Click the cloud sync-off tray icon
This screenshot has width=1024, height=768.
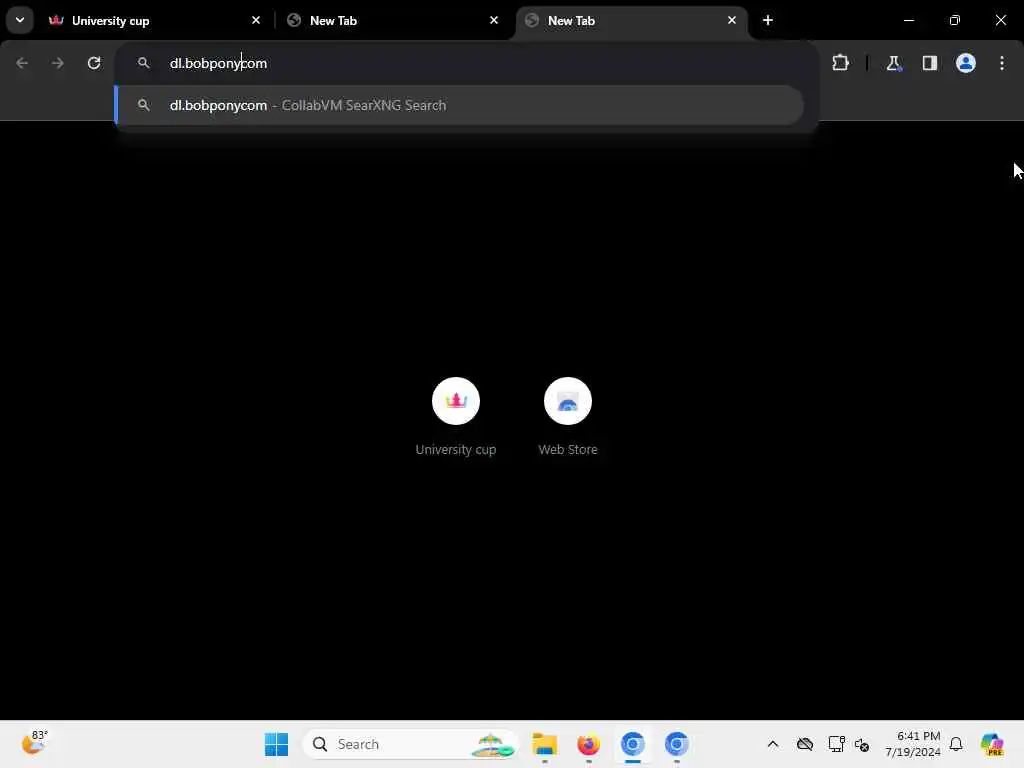point(805,744)
